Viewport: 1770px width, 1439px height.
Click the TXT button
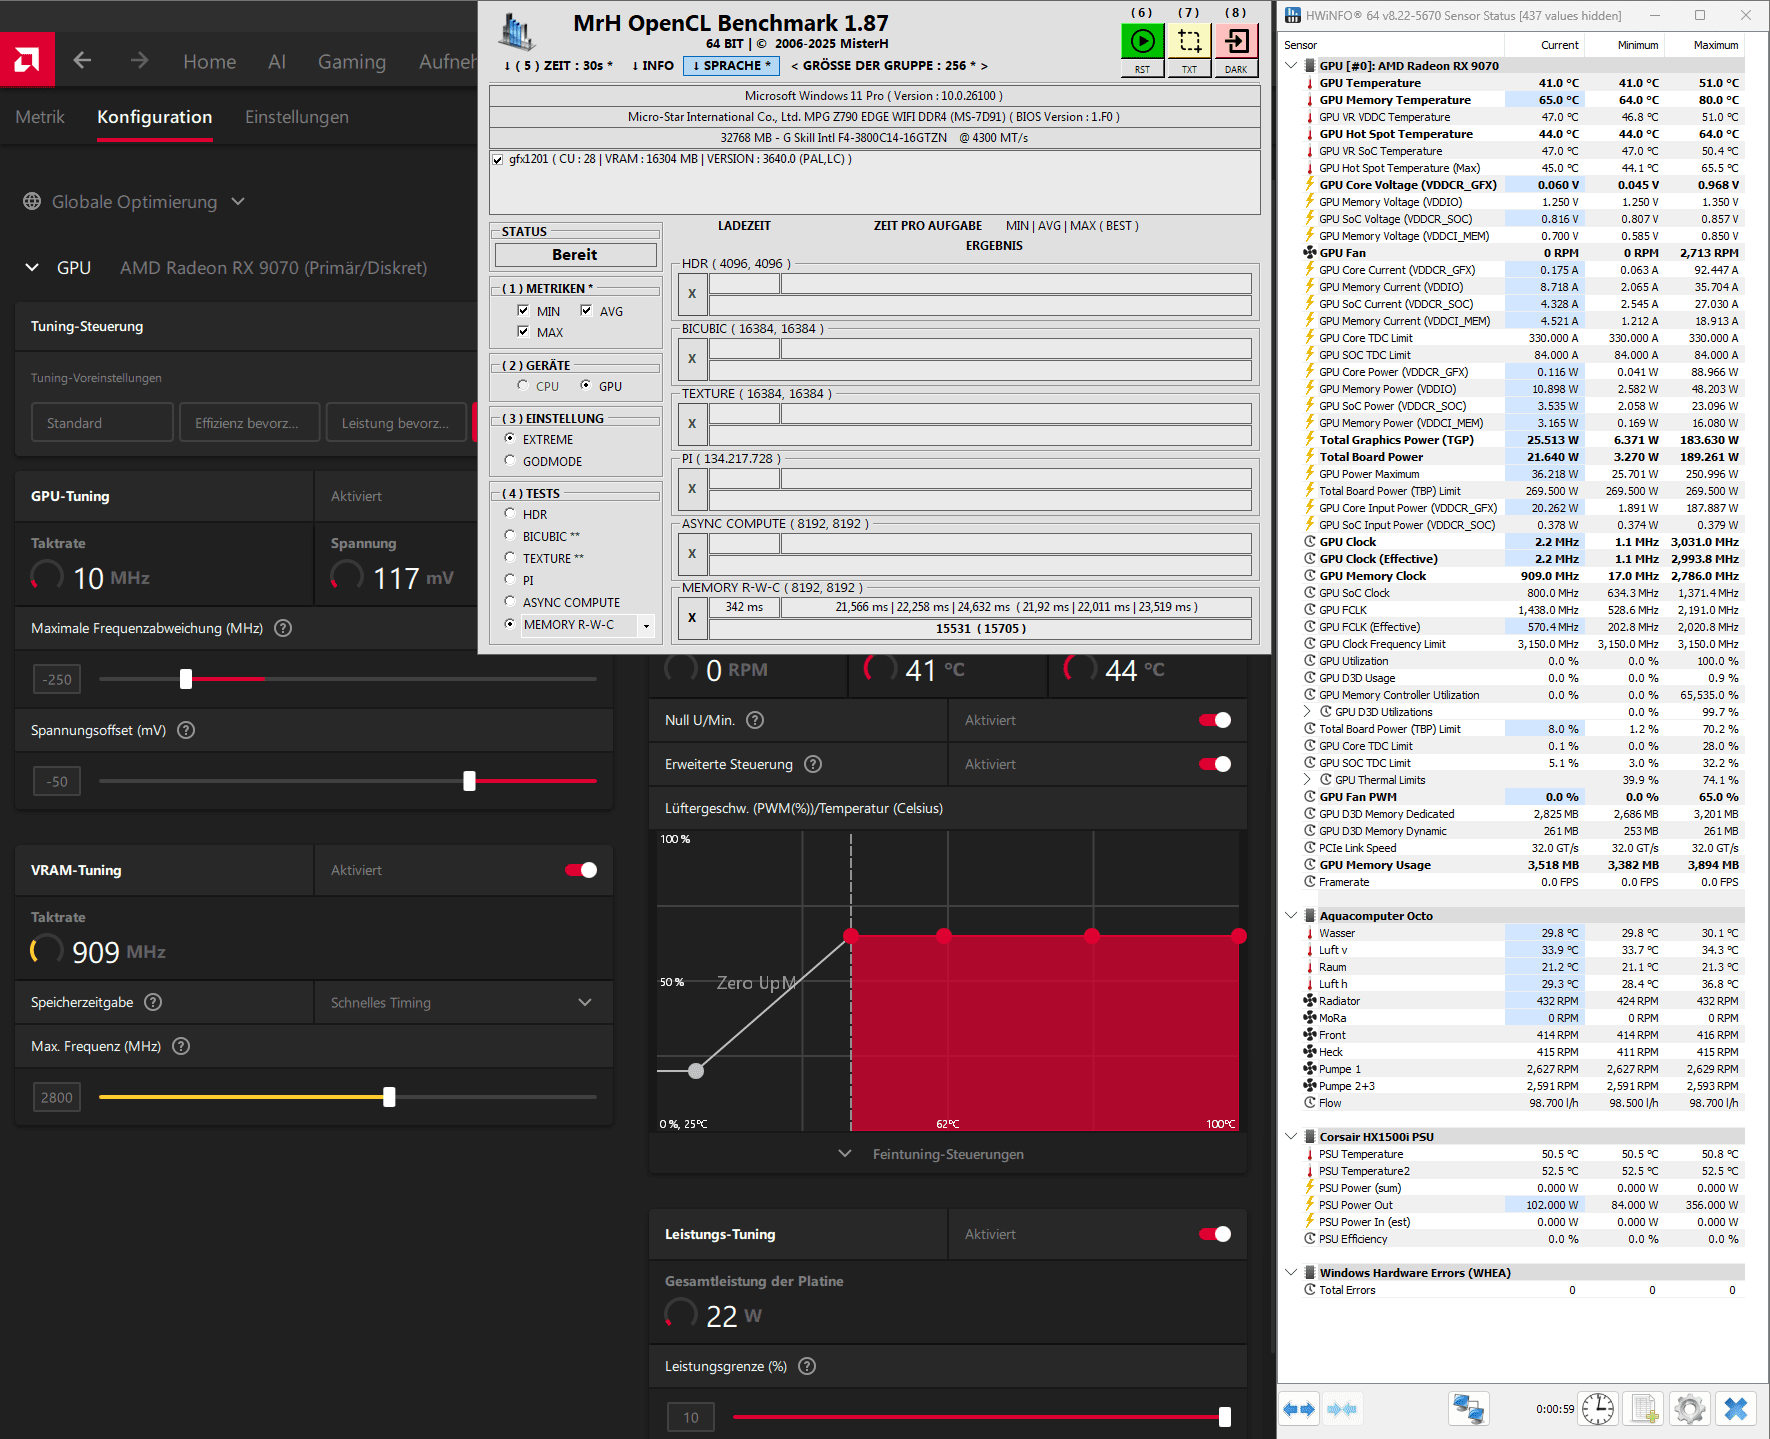(x=1189, y=70)
